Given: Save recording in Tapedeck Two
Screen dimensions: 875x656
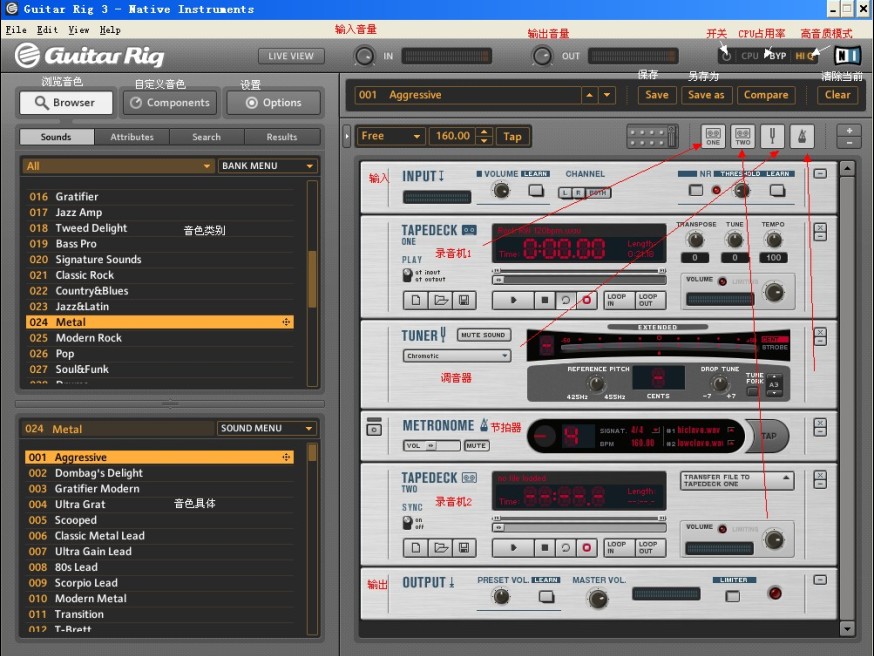Looking at the screenshot, I should pyautogui.click(x=464, y=548).
